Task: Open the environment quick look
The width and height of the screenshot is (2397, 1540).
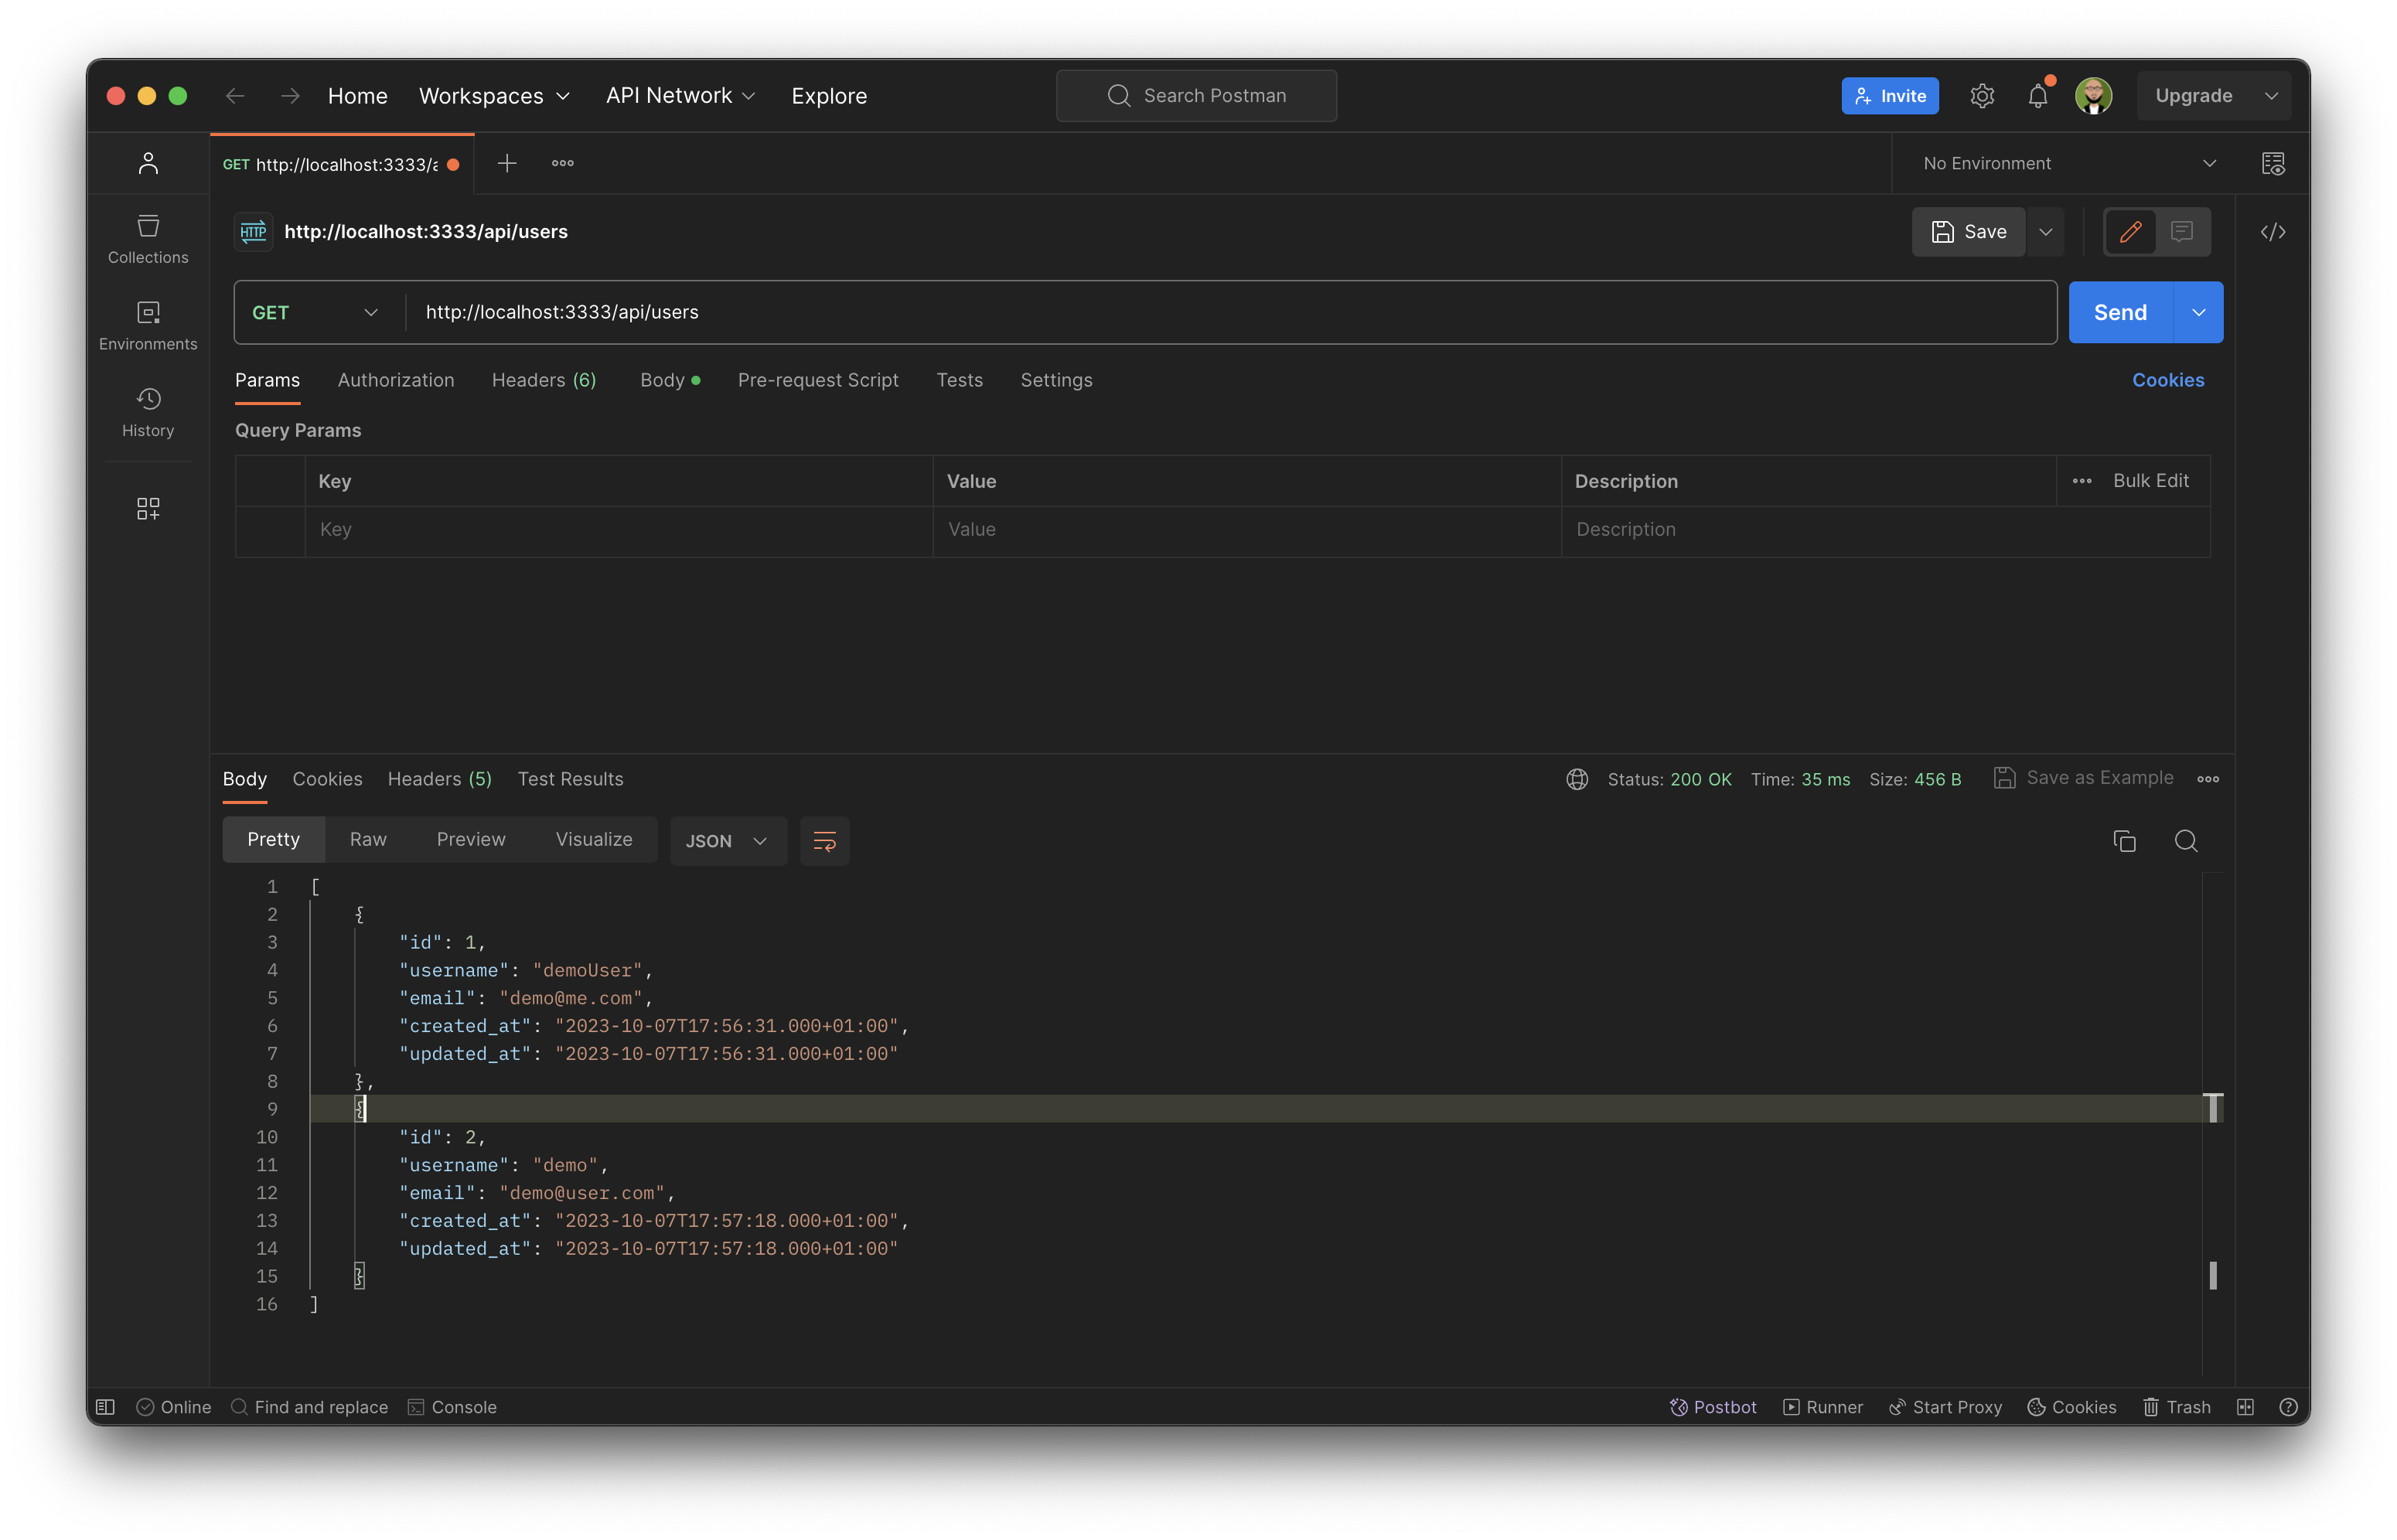Action: click(2273, 163)
